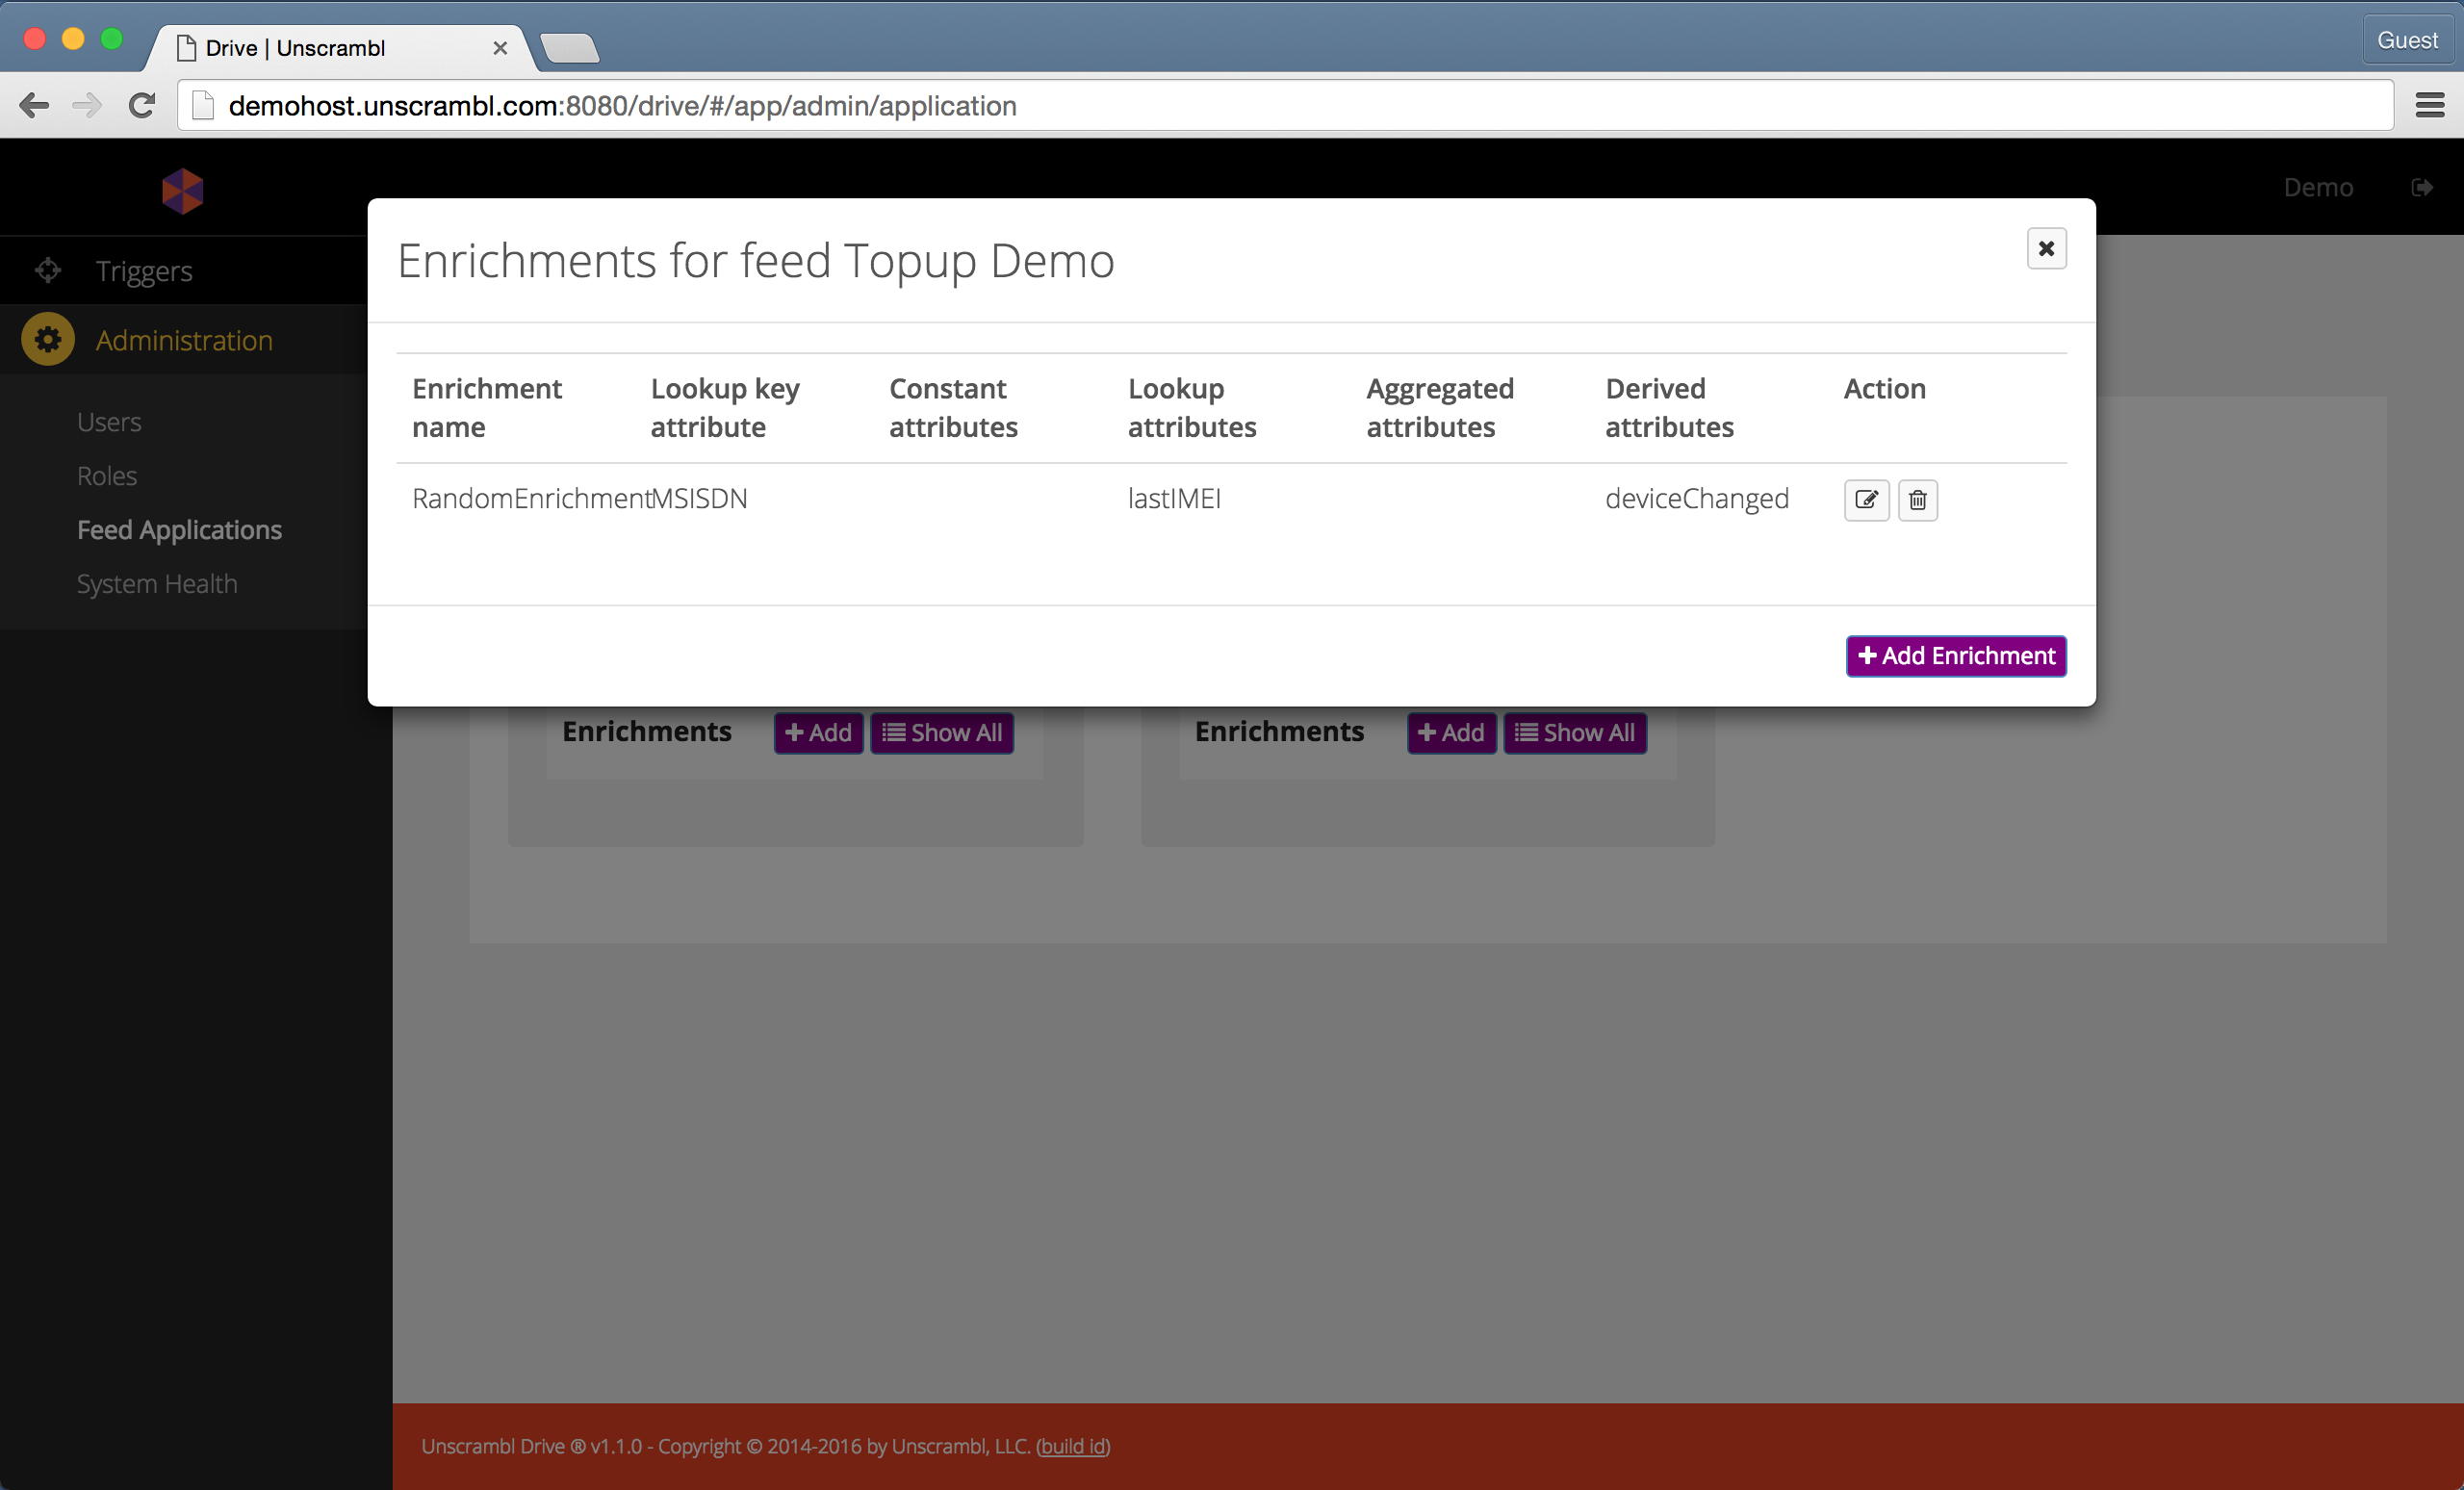The width and height of the screenshot is (2464, 1490).
Task: Click the Constant attributes column header
Action: click(x=953, y=408)
